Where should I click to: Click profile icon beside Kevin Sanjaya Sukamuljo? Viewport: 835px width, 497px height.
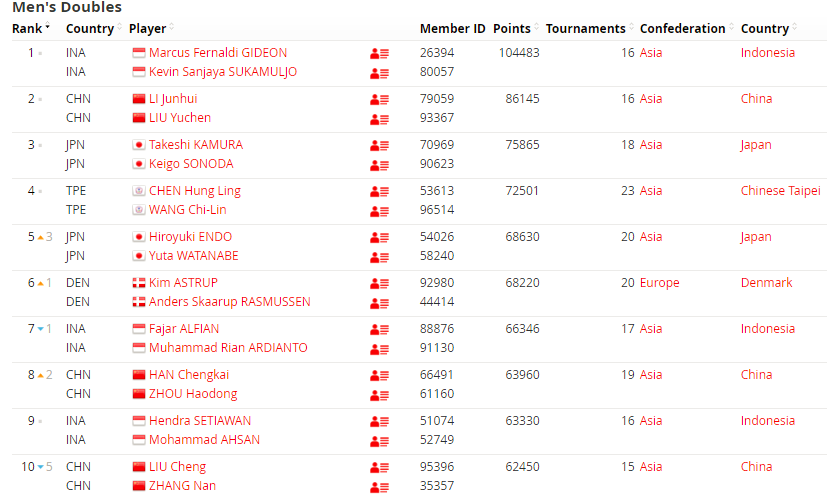379,73
